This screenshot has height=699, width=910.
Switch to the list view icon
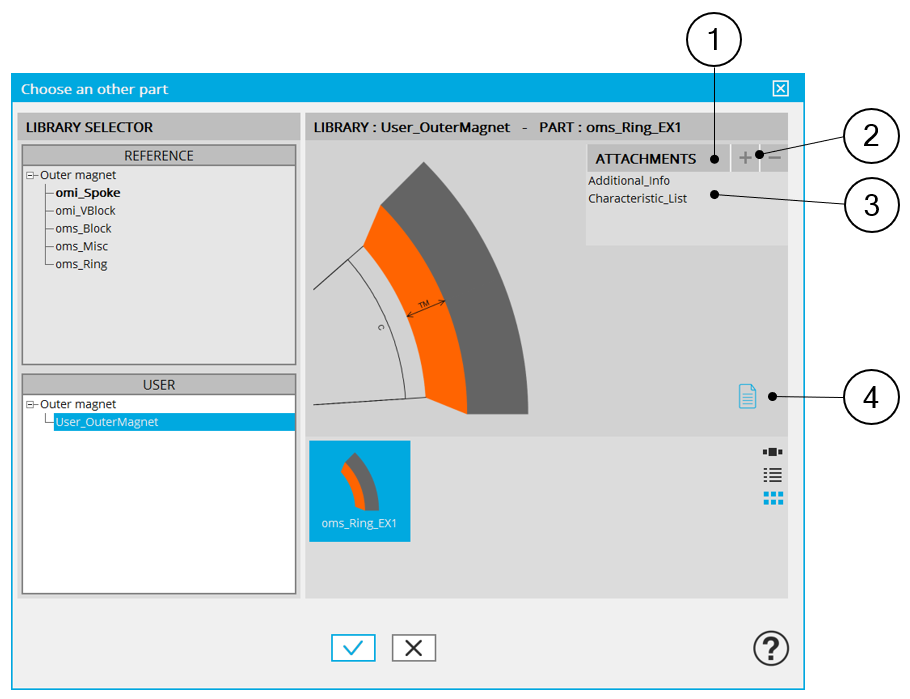[772, 475]
